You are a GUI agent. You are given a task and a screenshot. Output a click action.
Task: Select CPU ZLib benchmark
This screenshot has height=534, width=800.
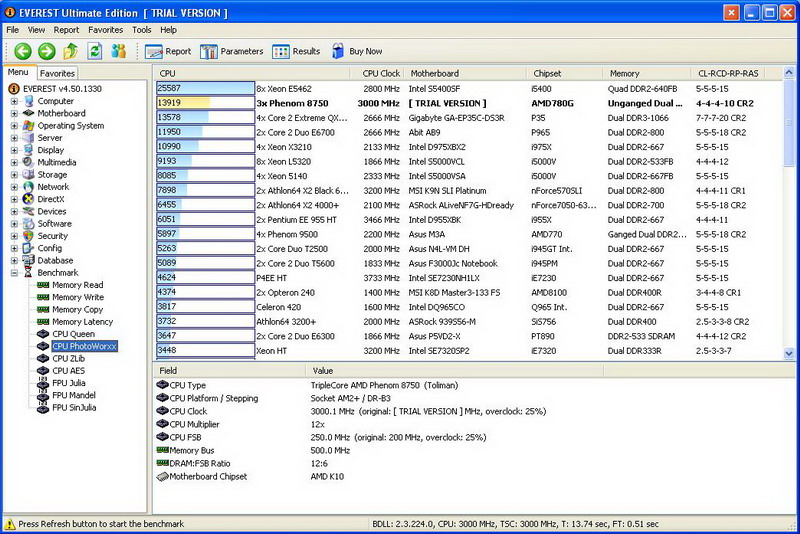point(68,359)
